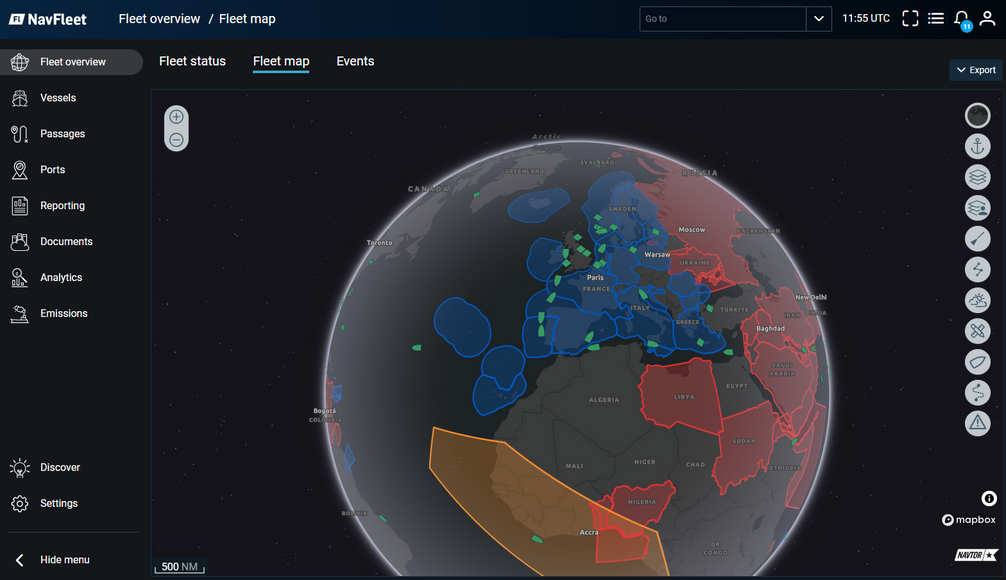Toggle the vessel shape icon
1006x580 pixels.
click(978, 362)
